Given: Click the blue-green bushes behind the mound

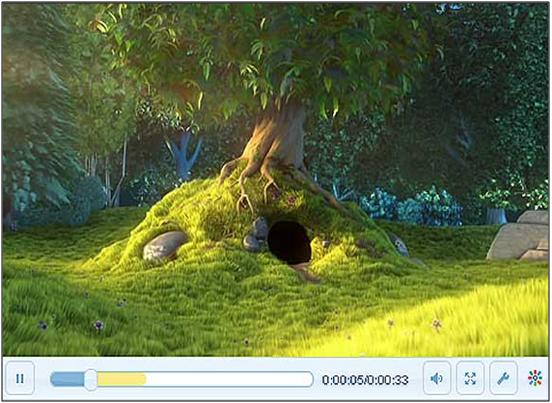Looking at the screenshot, I should [412, 207].
